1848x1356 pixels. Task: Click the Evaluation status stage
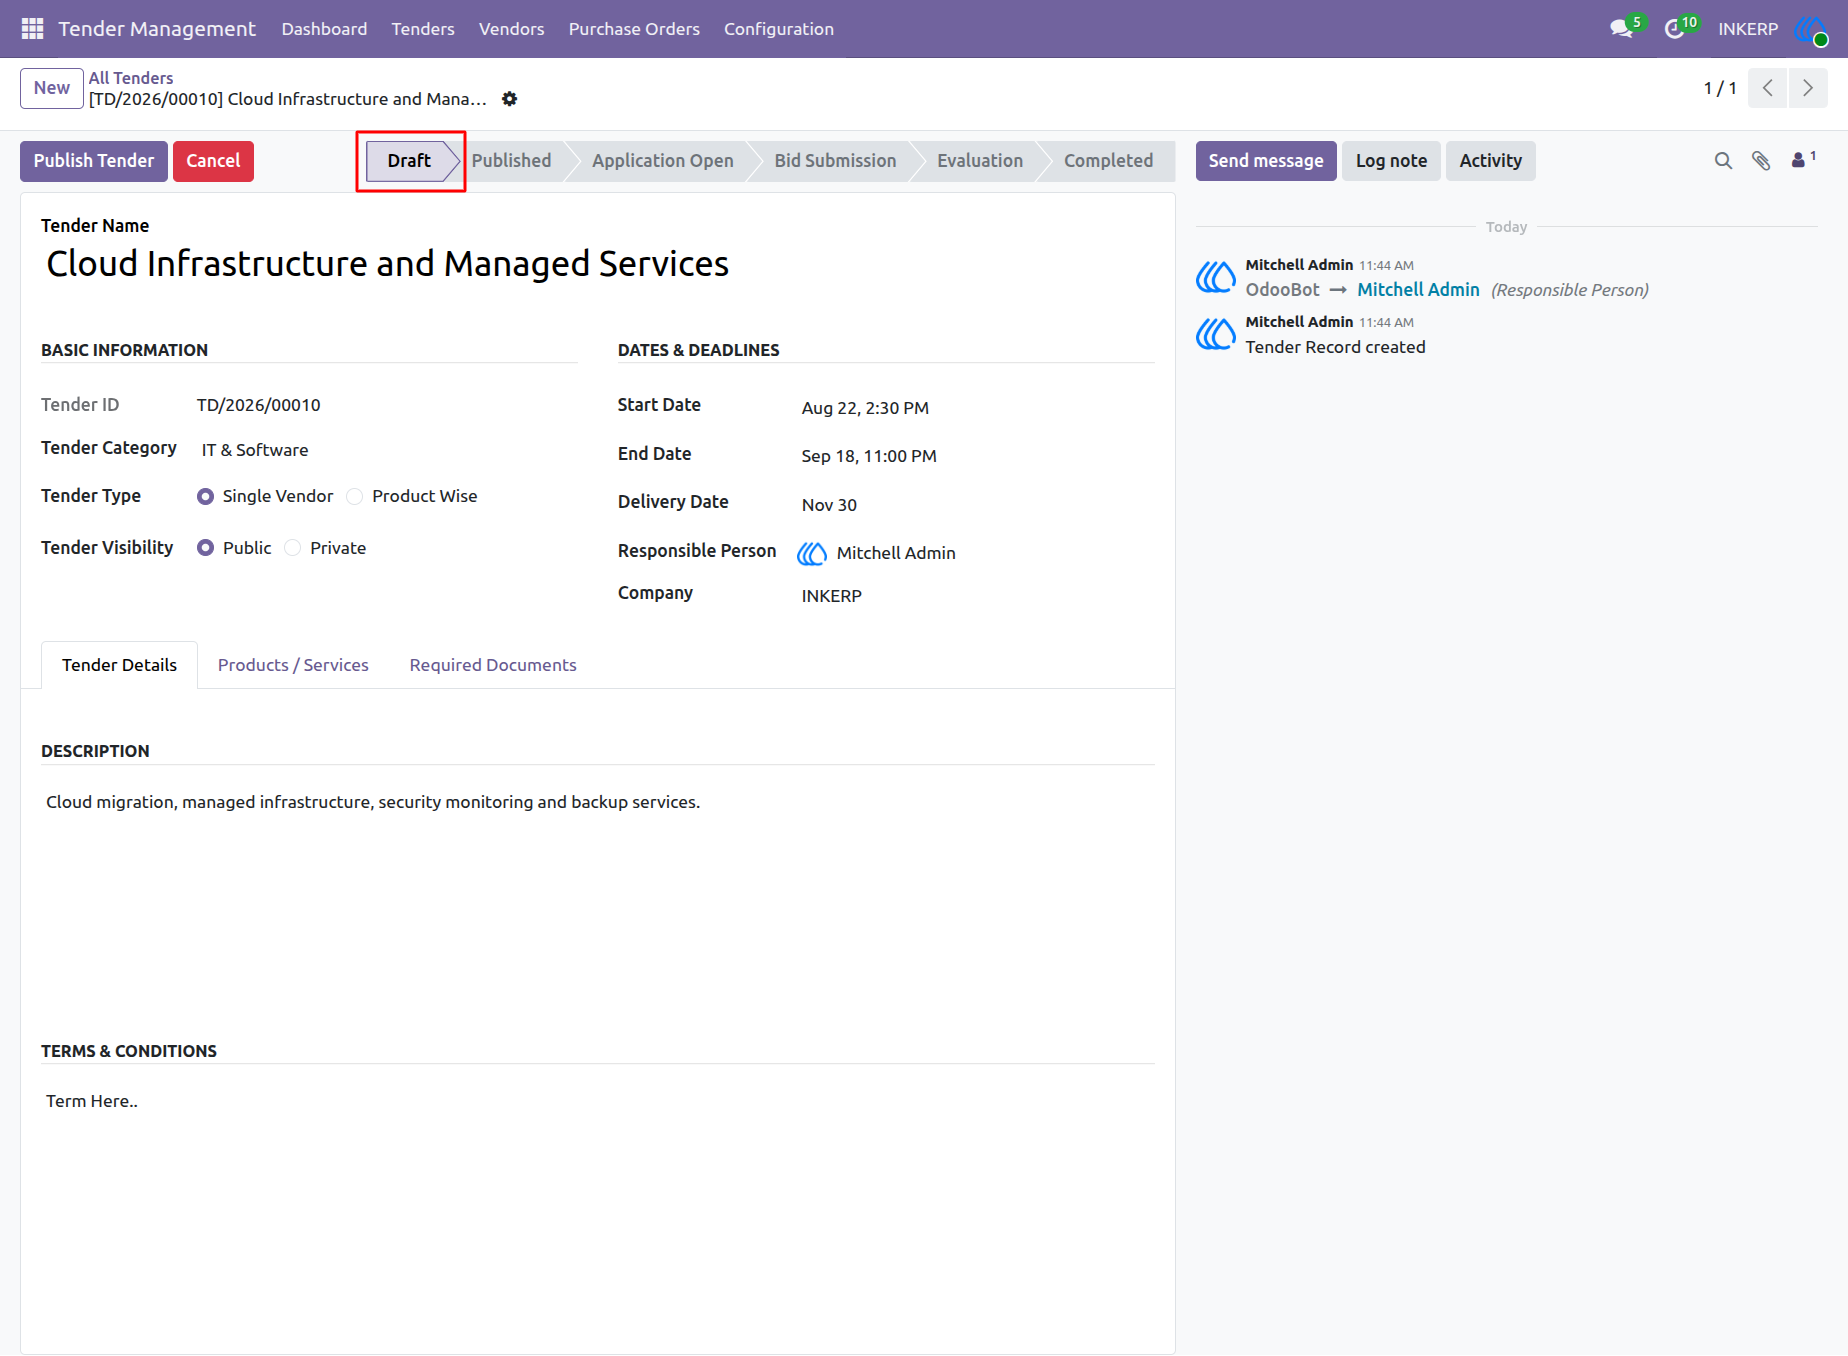pos(980,161)
